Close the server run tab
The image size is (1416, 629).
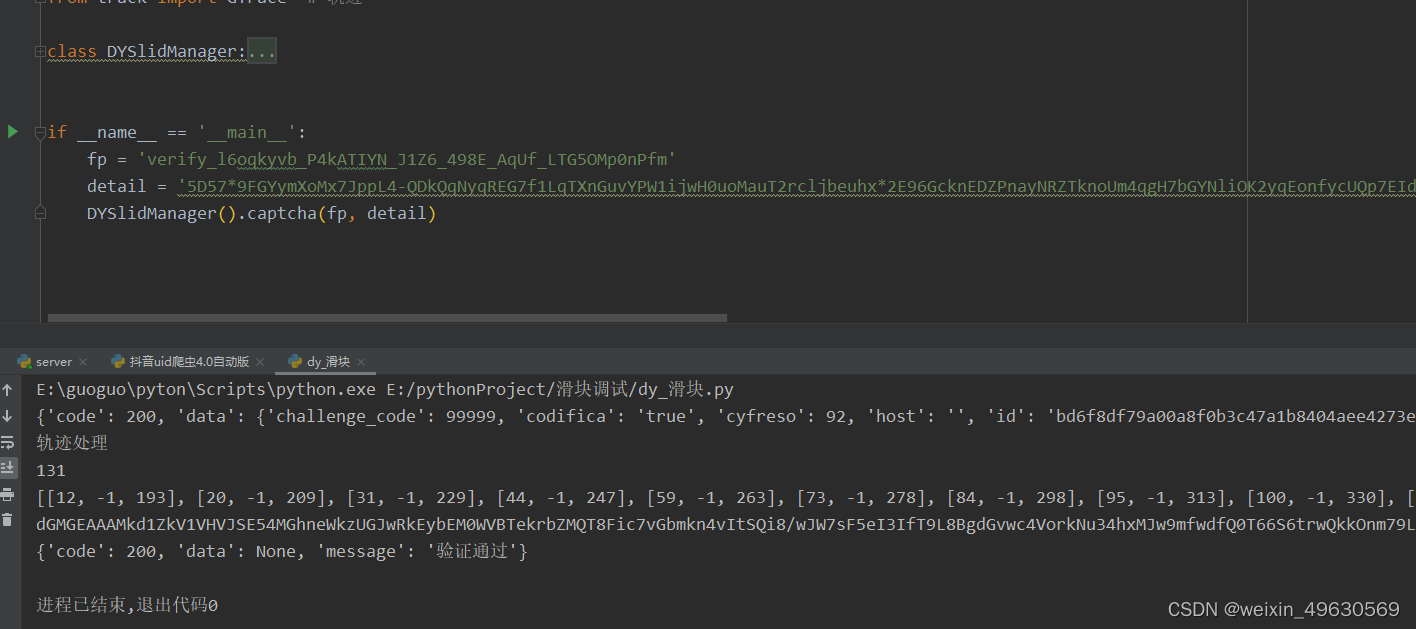[83, 362]
